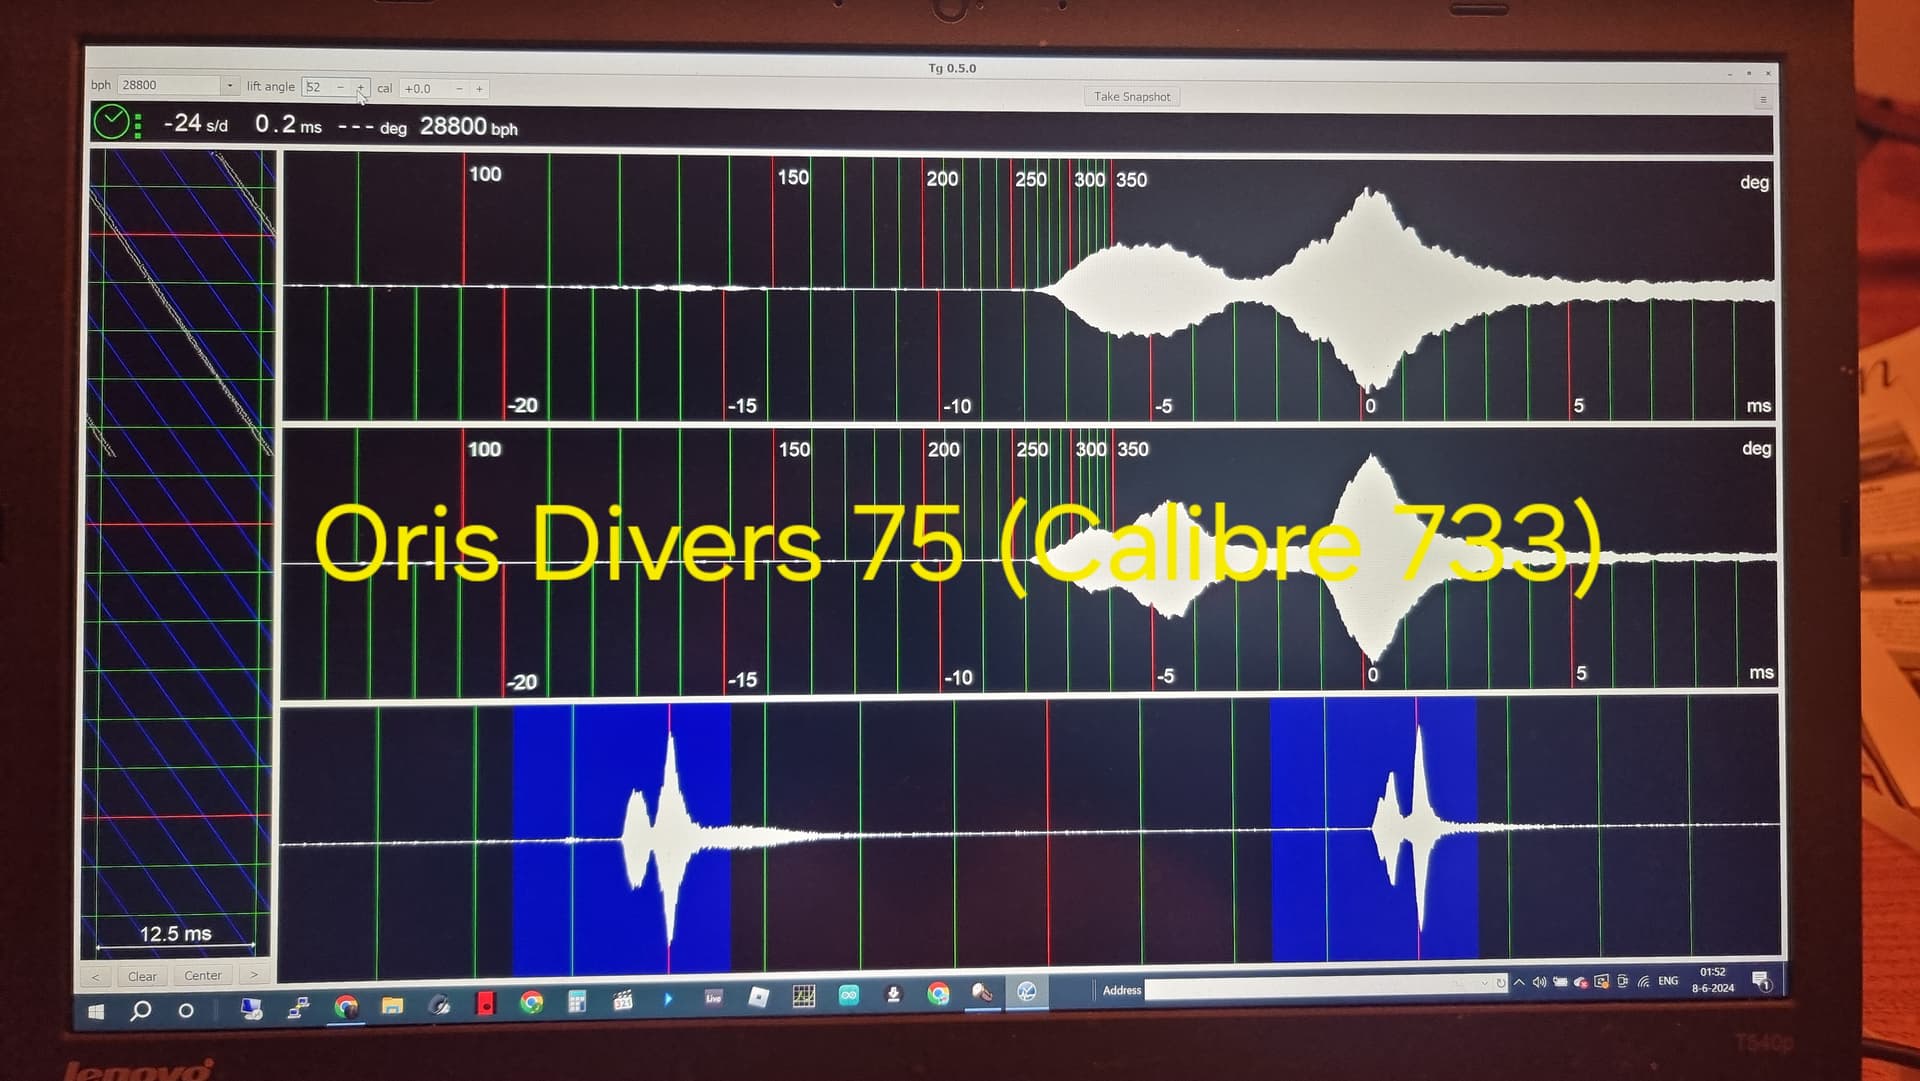1920x1081 pixels.
Task: Open third Chrome icon on taskbar
Action: [x=938, y=993]
